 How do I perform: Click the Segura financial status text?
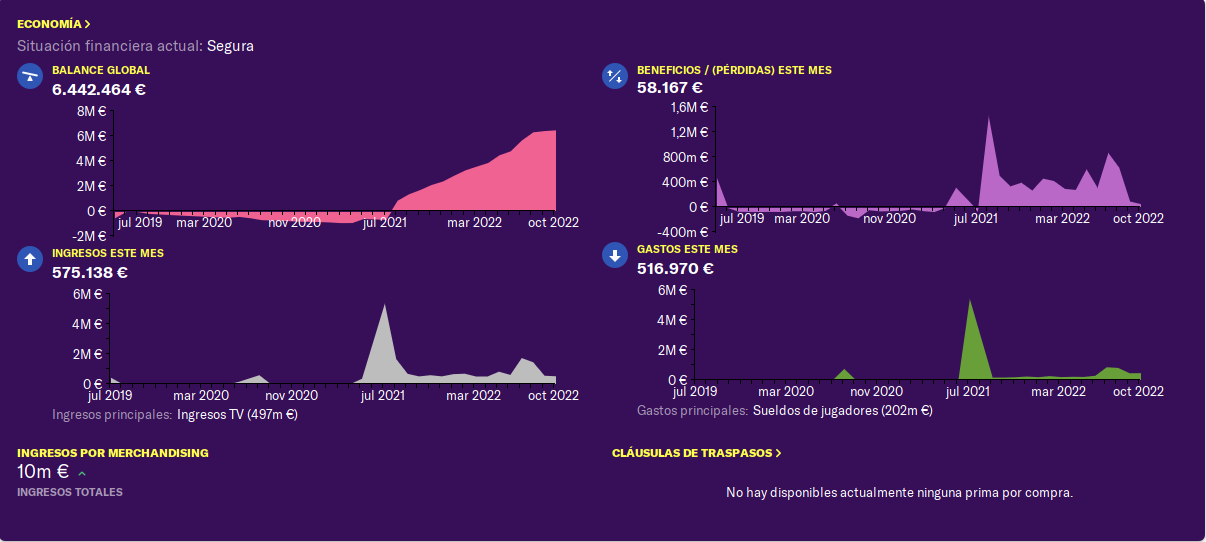pos(230,46)
